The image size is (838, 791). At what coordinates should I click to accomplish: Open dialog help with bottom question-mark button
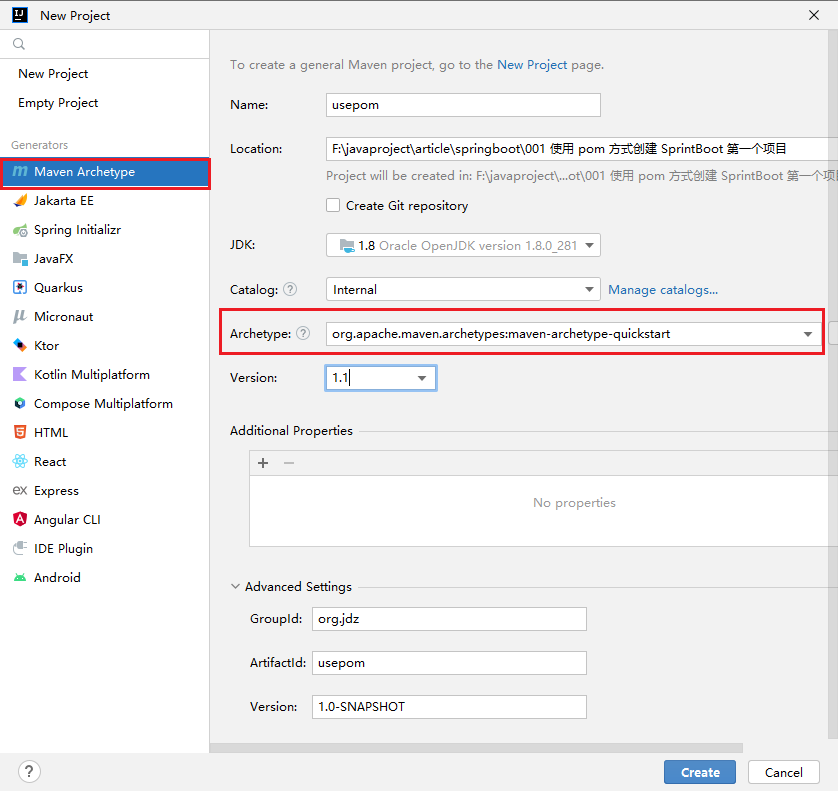click(29, 771)
